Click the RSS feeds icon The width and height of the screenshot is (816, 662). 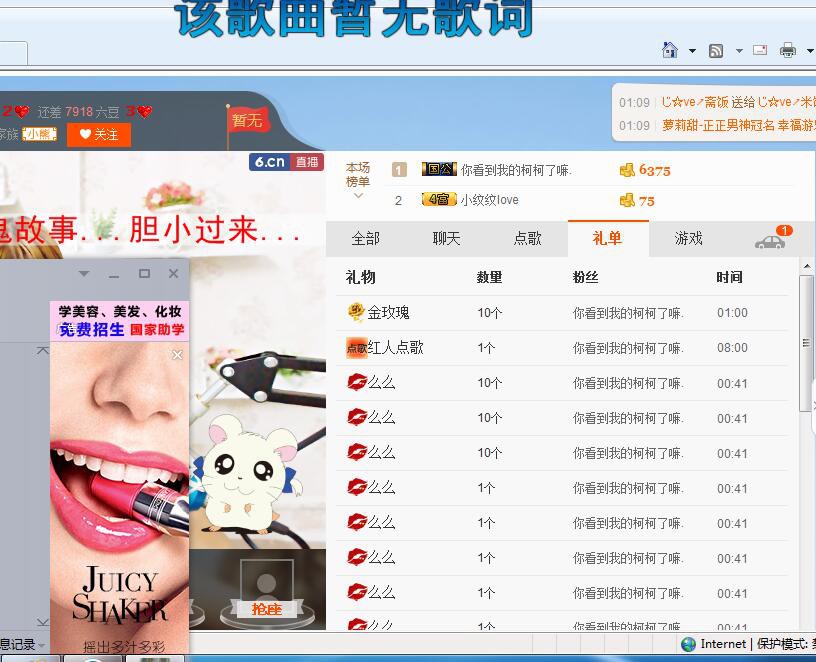[716, 50]
